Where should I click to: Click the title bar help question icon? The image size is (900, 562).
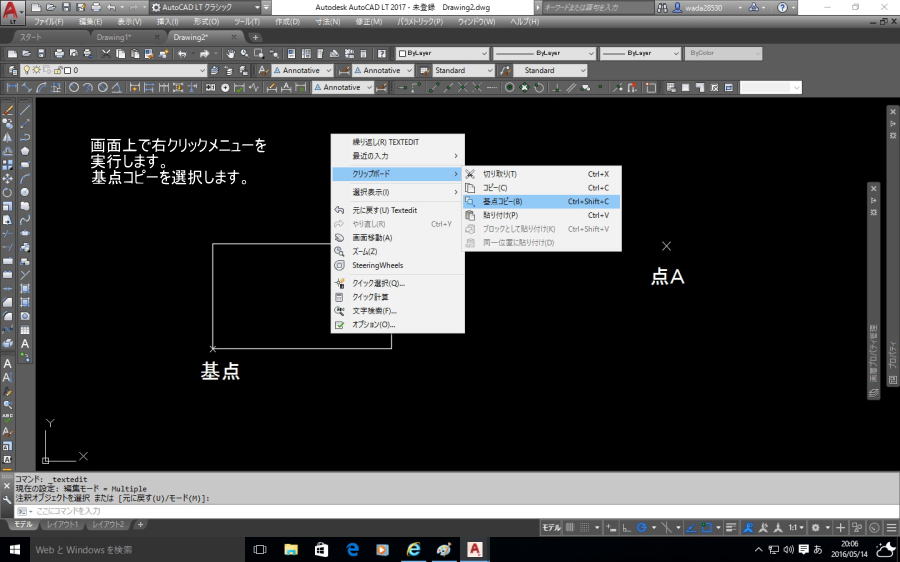782,7
